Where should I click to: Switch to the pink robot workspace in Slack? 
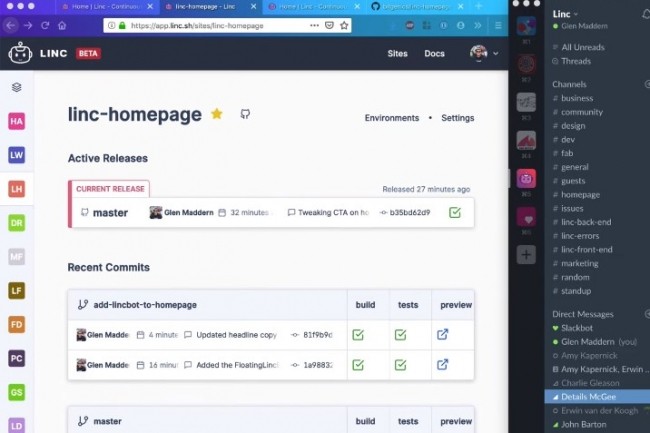click(526, 179)
